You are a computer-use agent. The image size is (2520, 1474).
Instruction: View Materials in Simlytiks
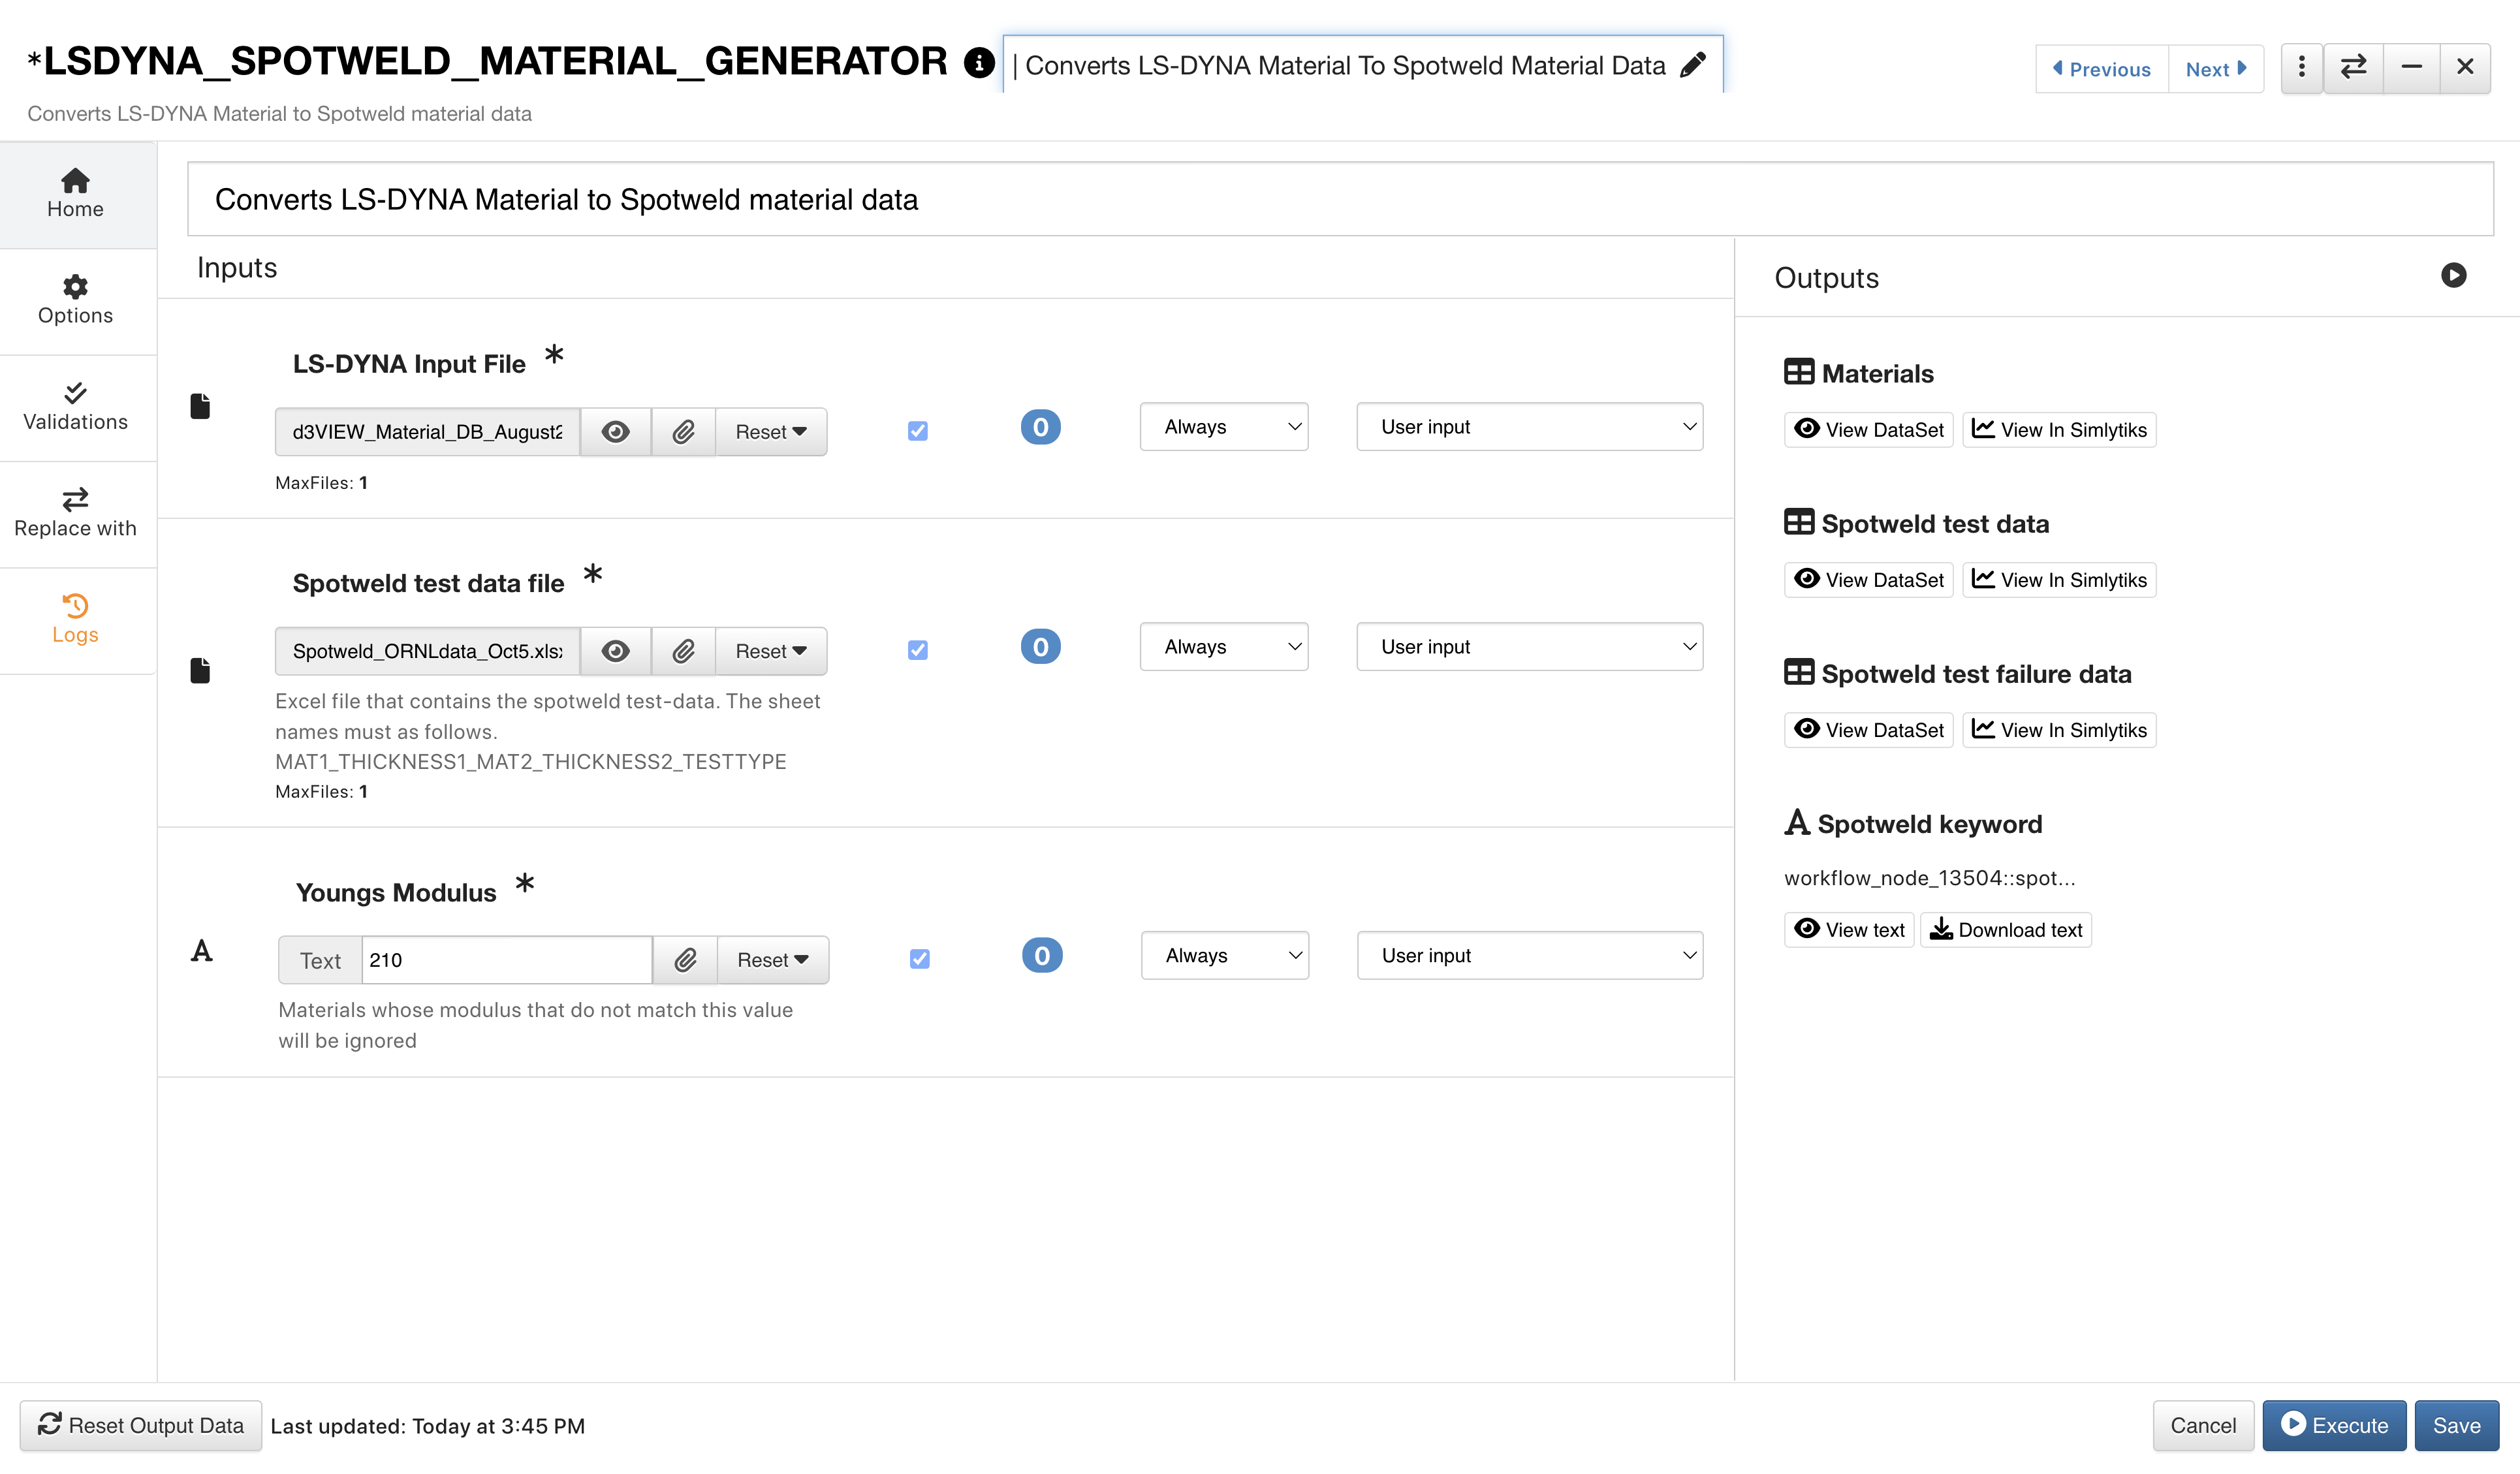(2059, 430)
